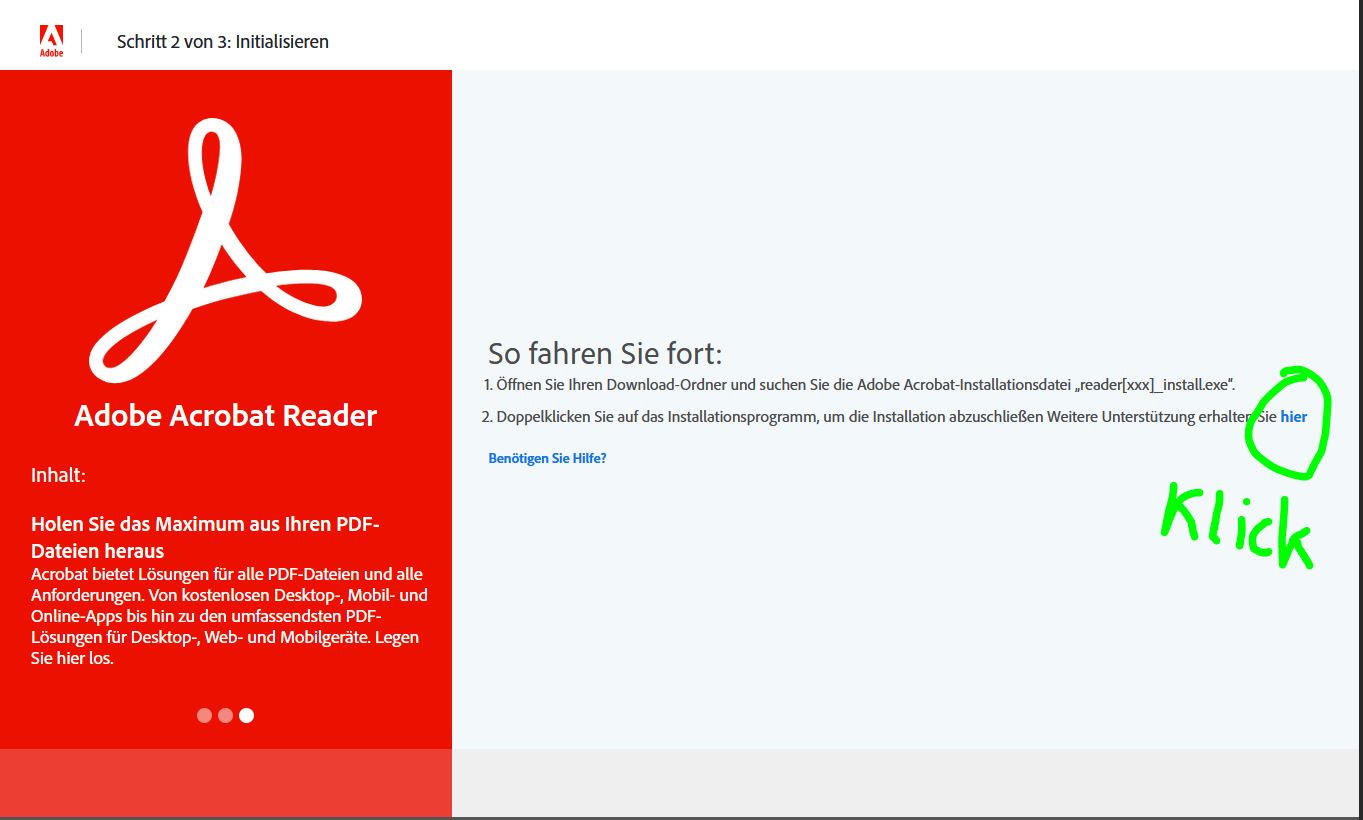Click the Adobe logo in the header
1363x820 pixels.
click(x=51, y=41)
